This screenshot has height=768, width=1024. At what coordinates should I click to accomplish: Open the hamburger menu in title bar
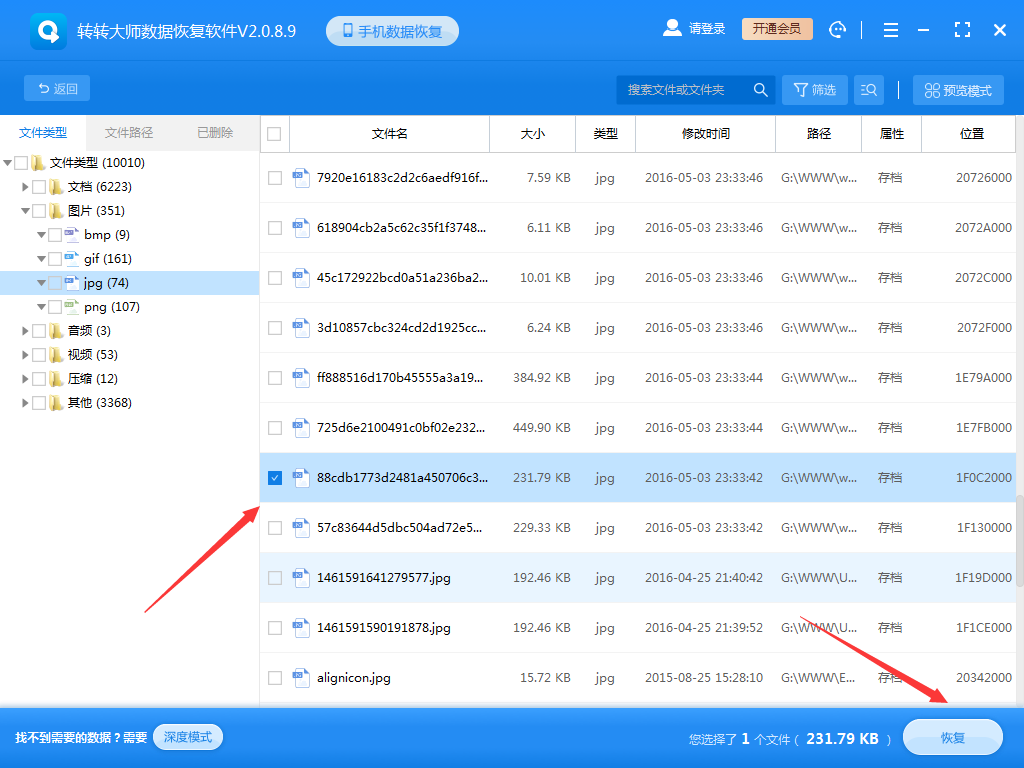(x=890, y=30)
